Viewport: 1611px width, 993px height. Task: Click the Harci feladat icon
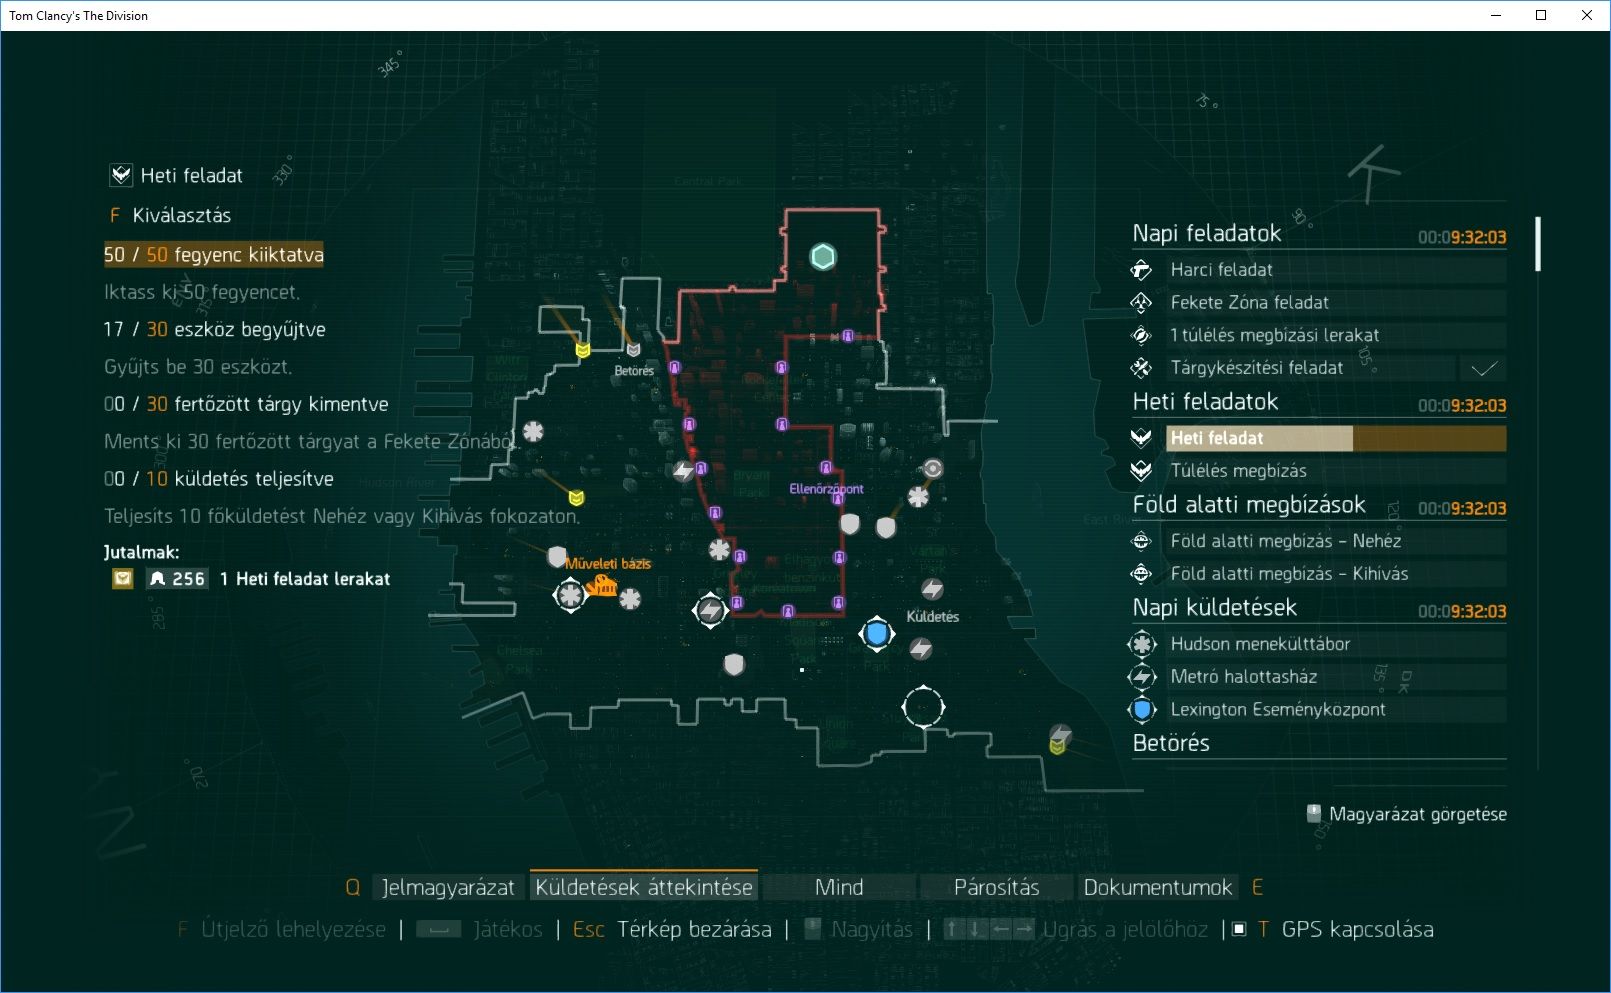coord(1141,270)
